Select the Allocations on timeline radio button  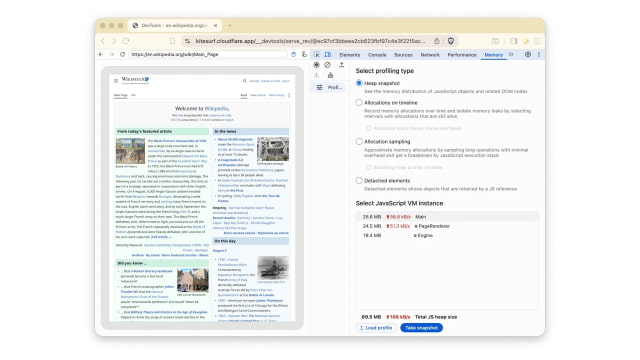point(359,102)
